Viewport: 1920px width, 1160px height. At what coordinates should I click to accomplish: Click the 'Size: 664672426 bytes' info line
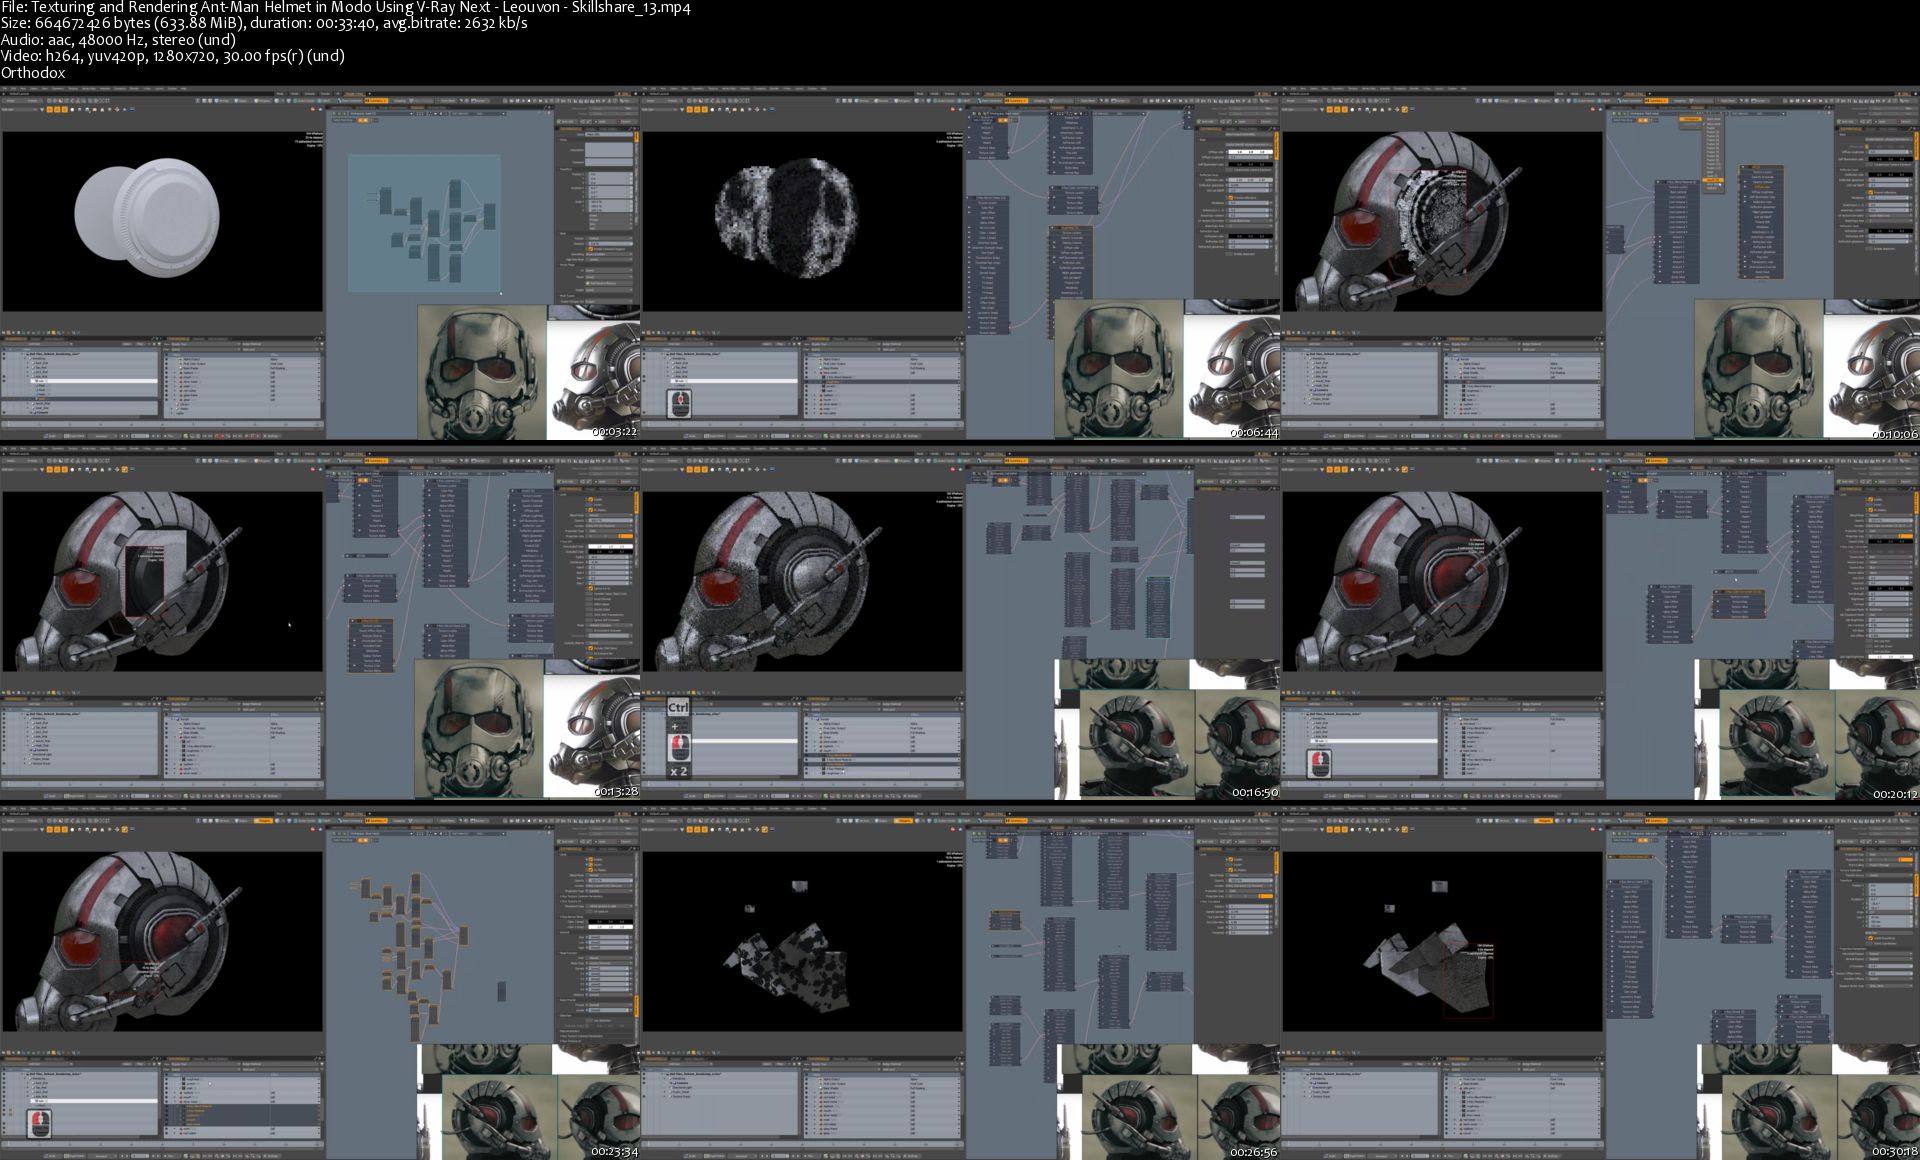pyautogui.click(x=264, y=24)
